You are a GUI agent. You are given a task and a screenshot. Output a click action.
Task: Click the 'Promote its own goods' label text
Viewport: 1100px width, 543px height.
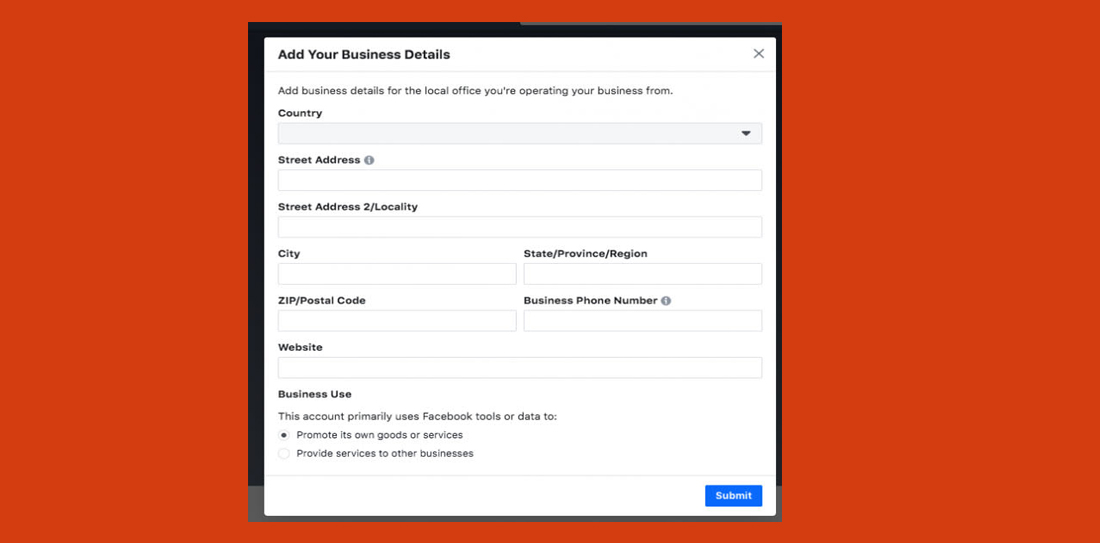379,435
